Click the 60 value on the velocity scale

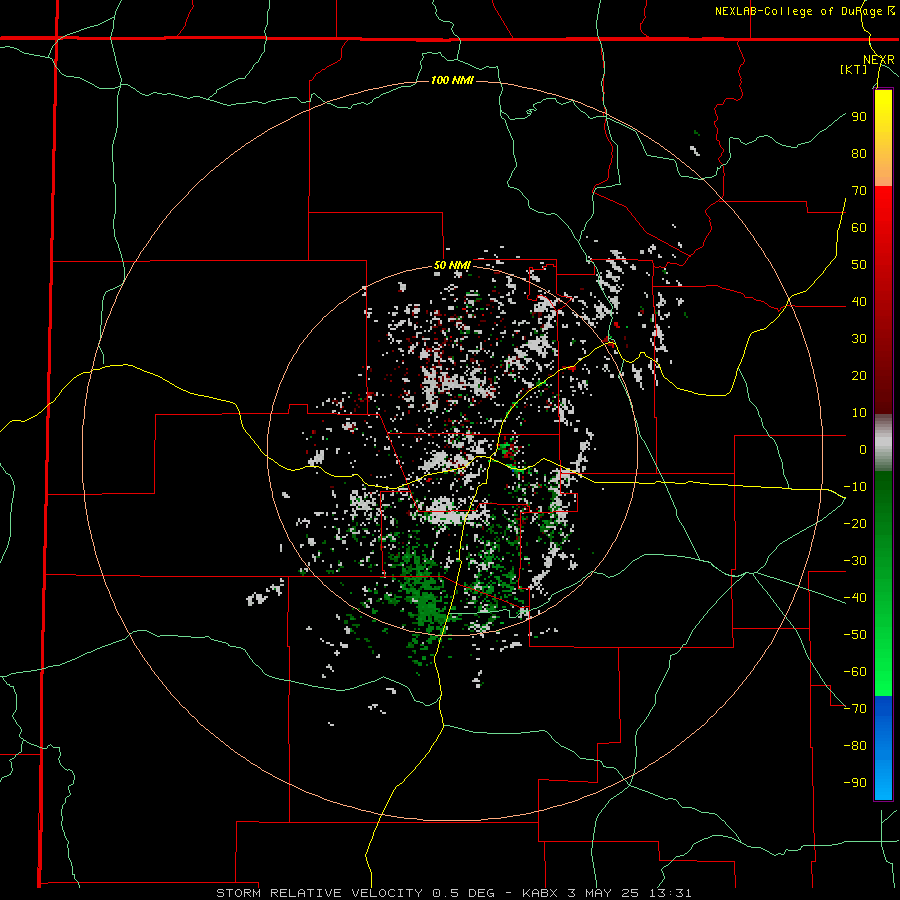(x=859, y=227)
